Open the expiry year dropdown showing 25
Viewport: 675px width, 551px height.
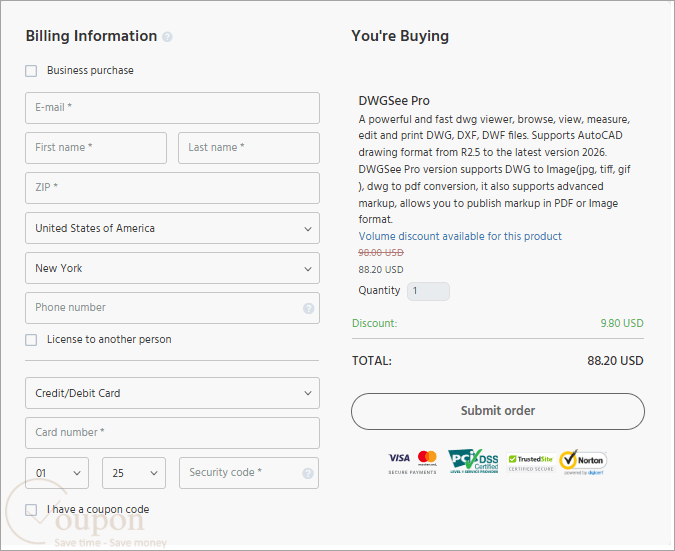tap(134, 473)
